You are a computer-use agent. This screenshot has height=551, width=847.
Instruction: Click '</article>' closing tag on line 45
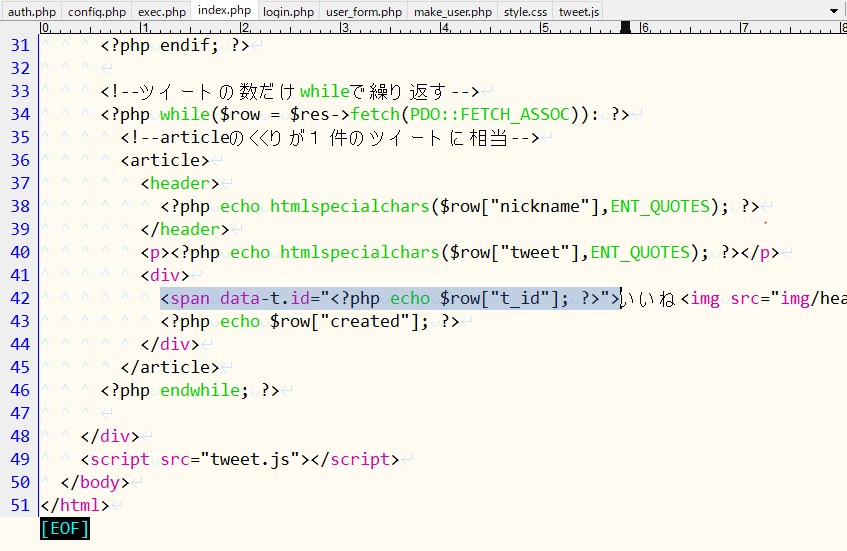(x=170, y=367)
